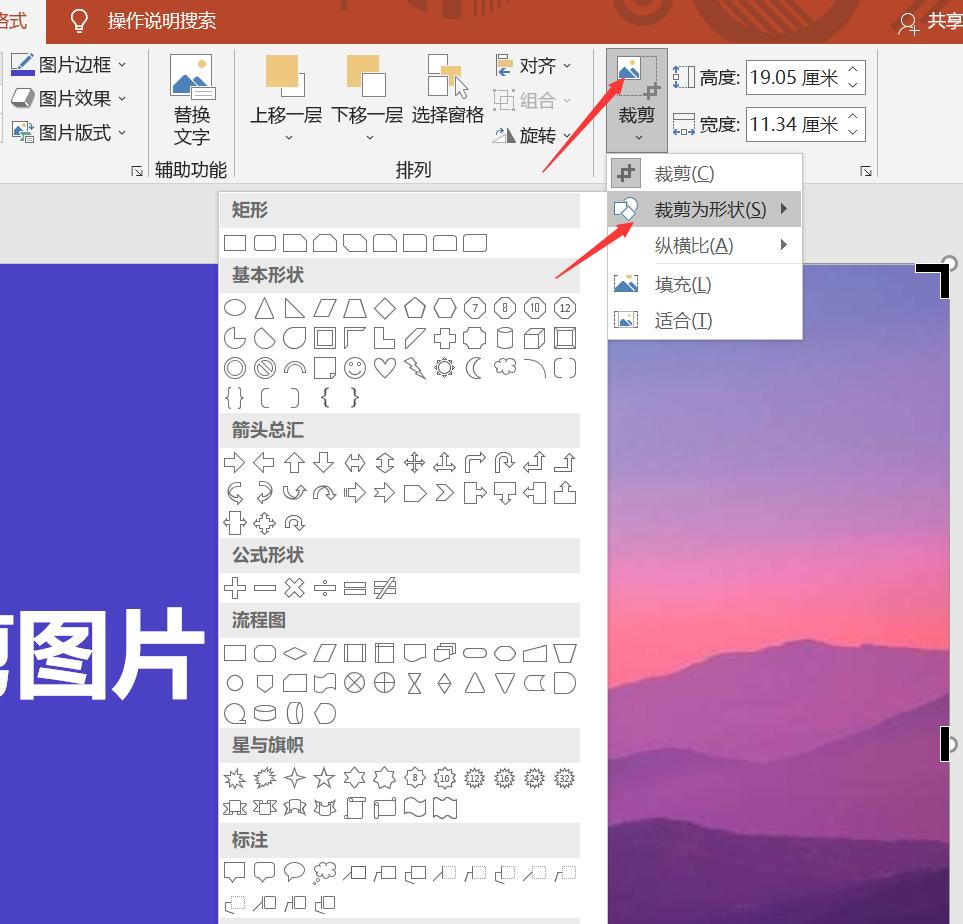Select the right arrow shape
The width and height of the screenshot is (963, 924).
pyautogui.click(x=235, y=462)
